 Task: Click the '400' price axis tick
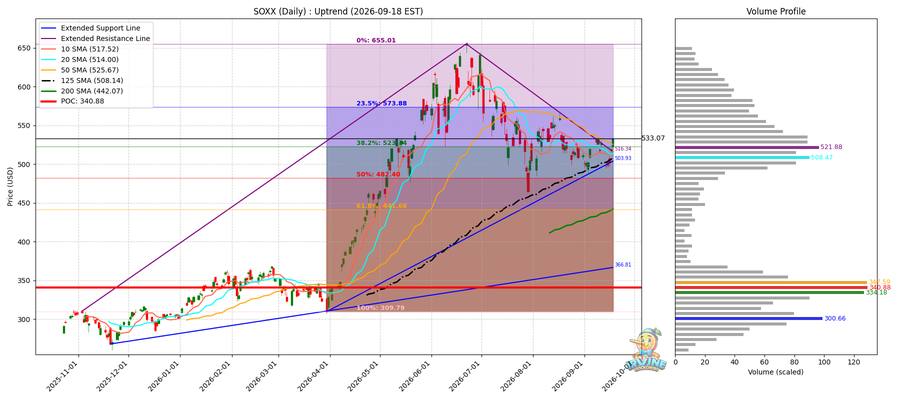(25, 242)
